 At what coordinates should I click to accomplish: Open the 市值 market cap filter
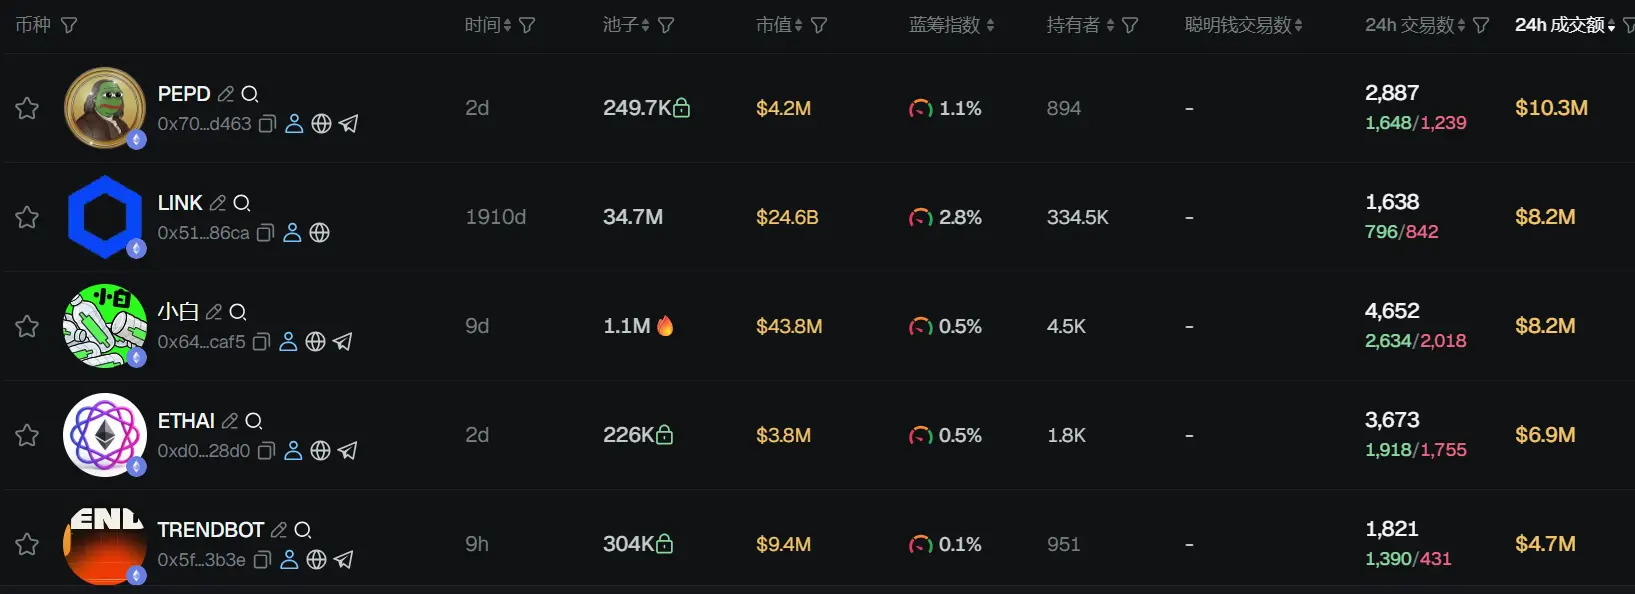tap(819, 25)
